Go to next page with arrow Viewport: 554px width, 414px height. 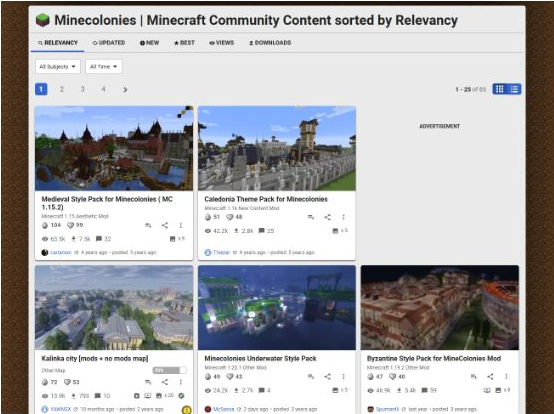click(x=125, y=89)
